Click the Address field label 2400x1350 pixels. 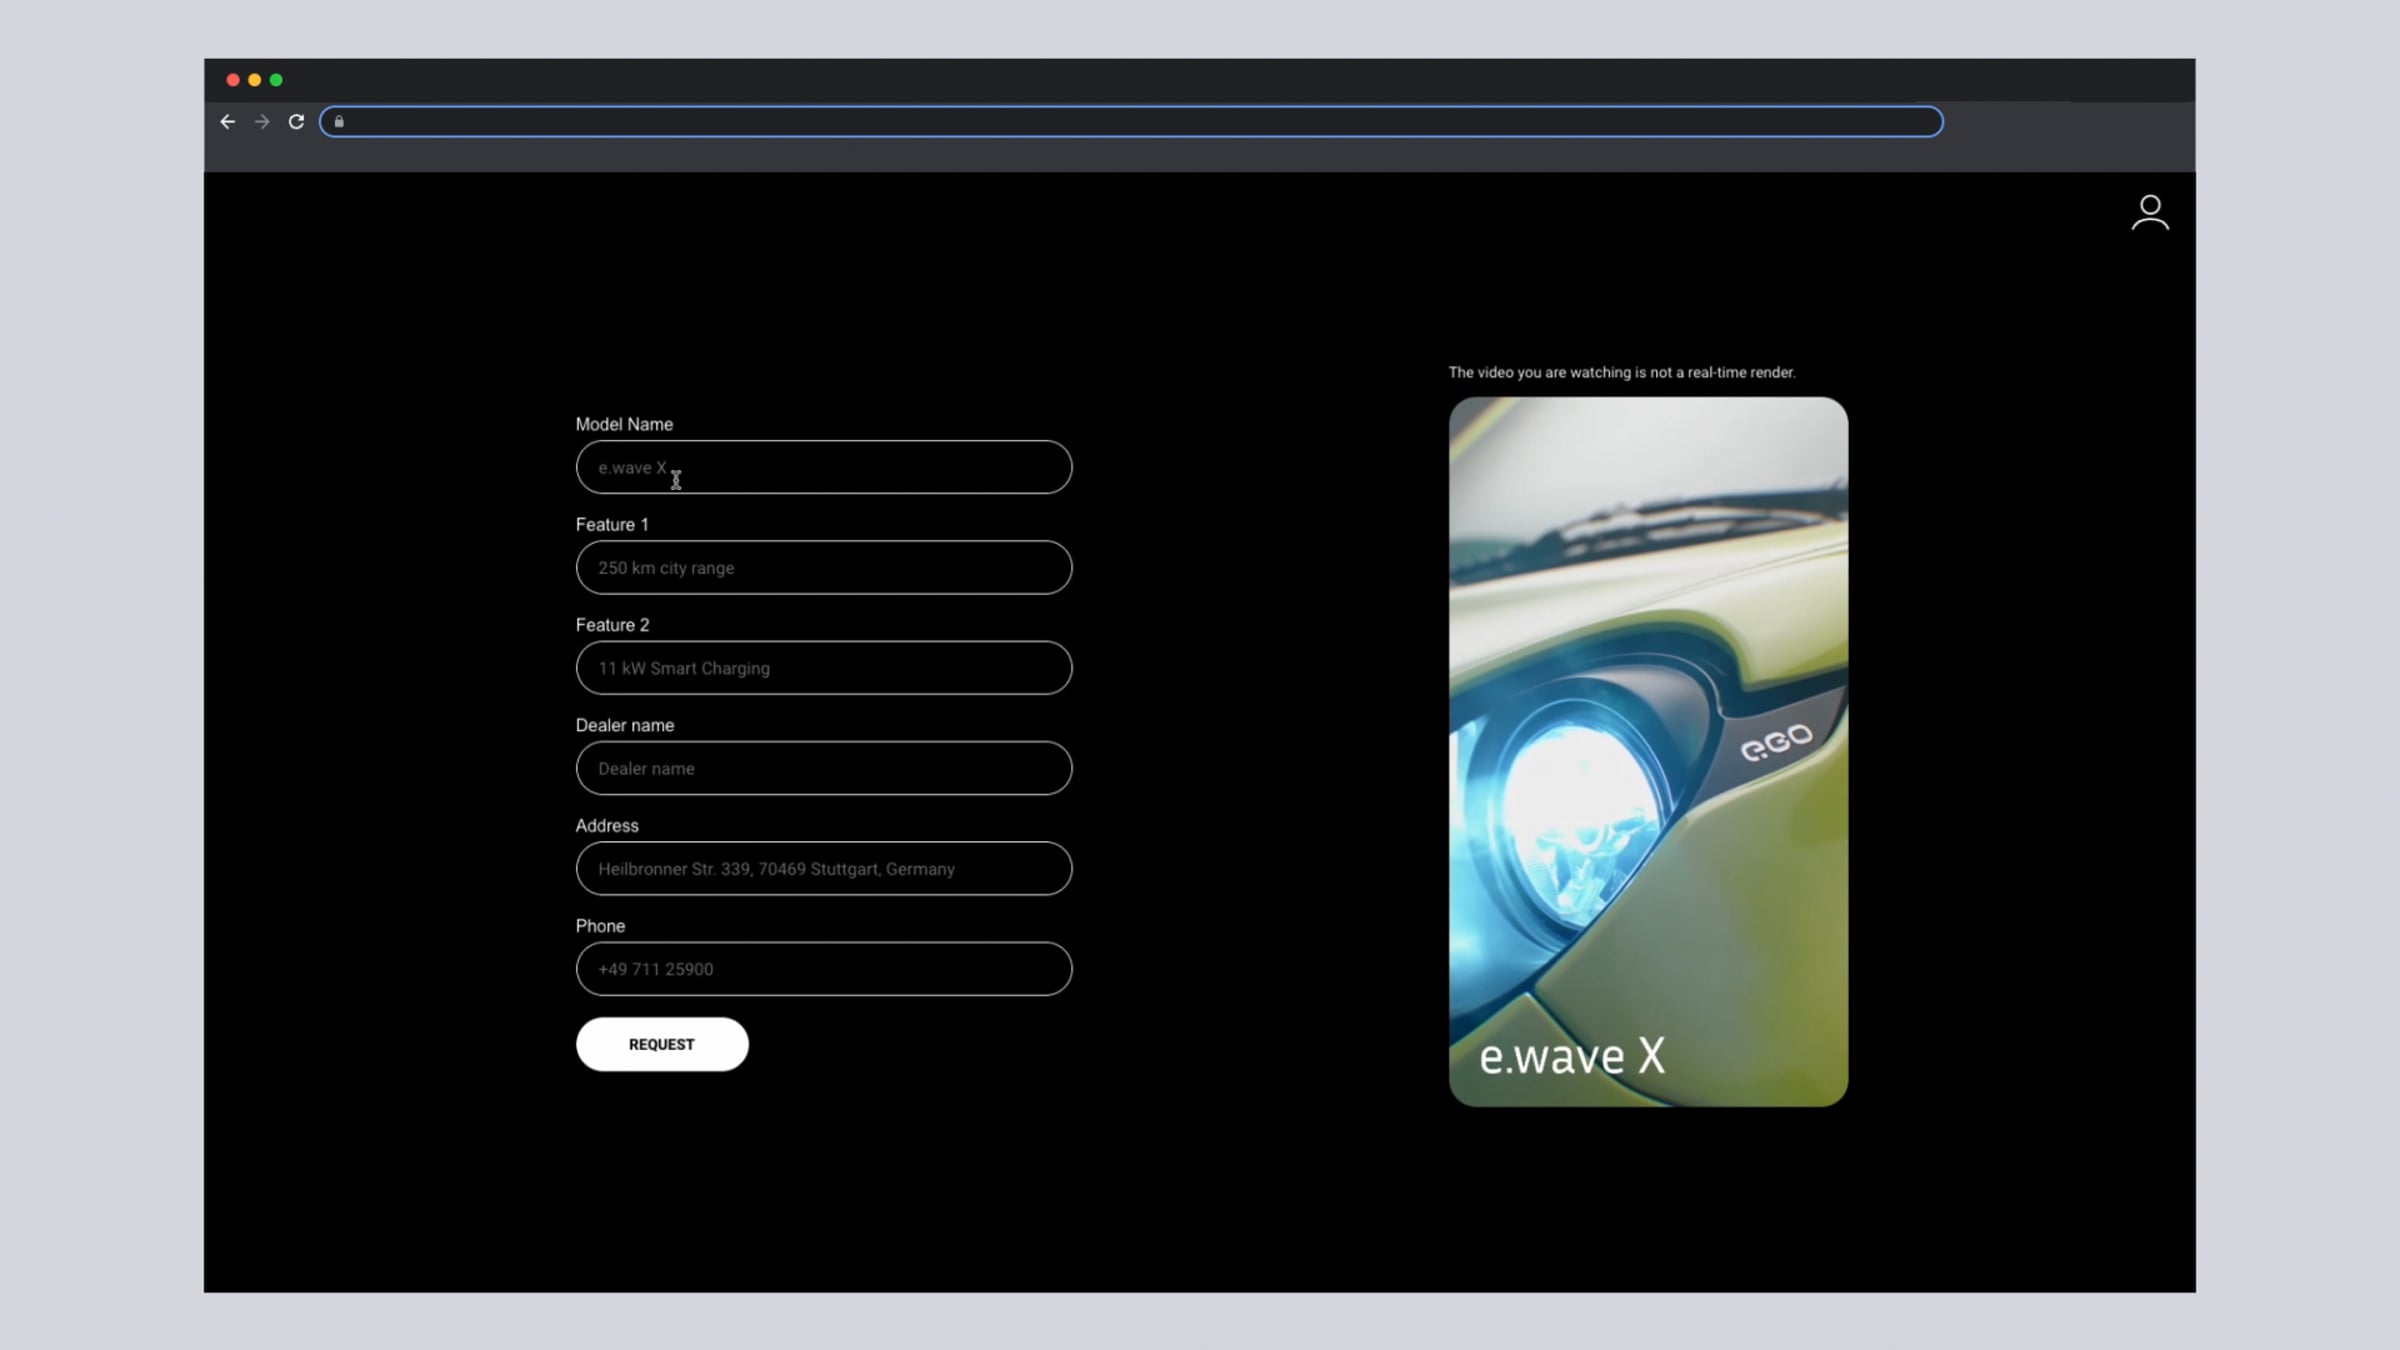pos(607,825)
